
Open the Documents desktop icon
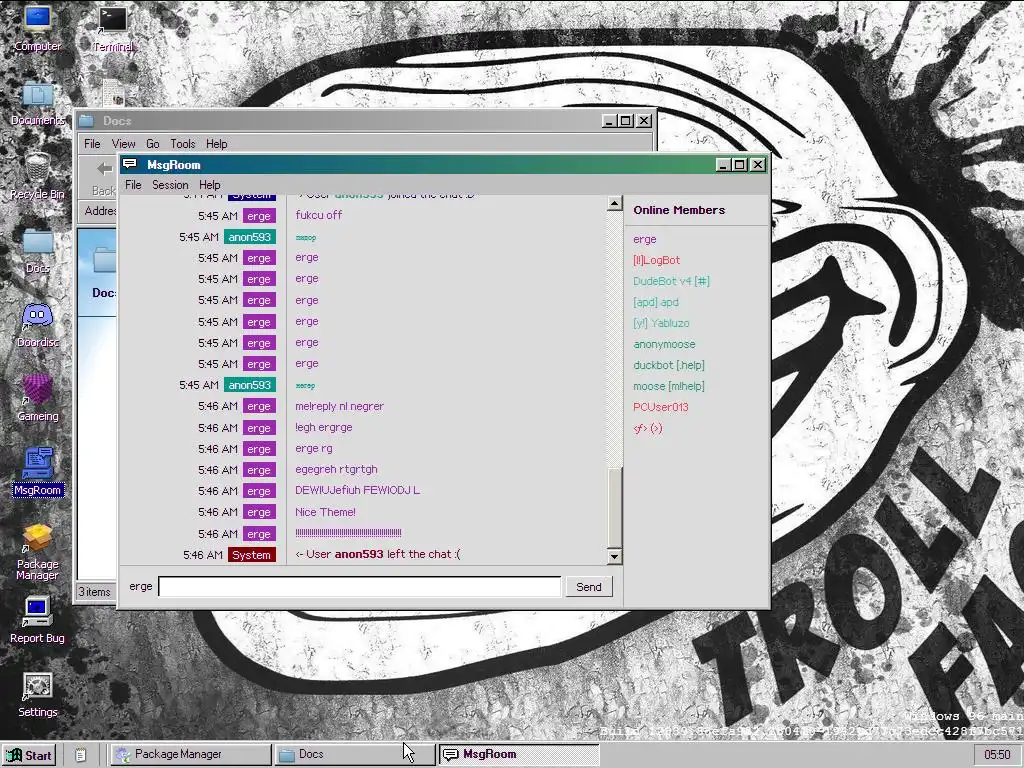click(x=37, y=104)
